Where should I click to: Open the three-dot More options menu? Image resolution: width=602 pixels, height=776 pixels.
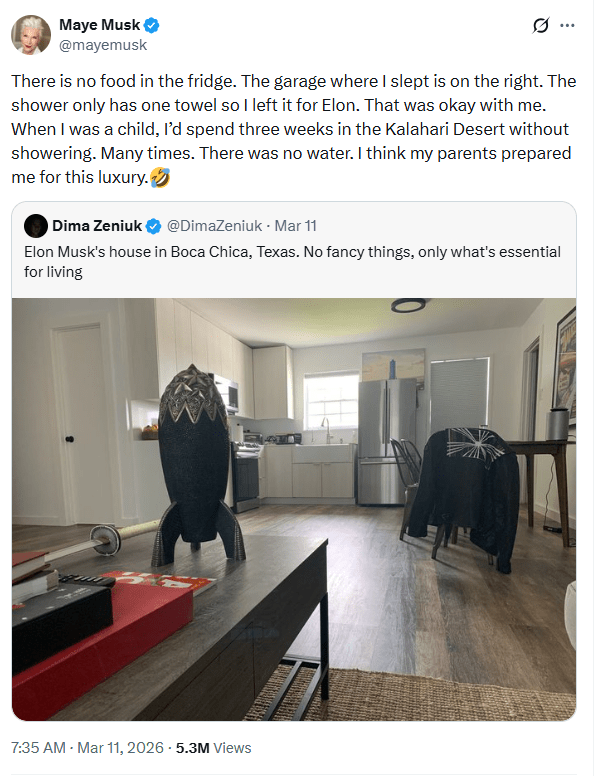click(567, 25)
